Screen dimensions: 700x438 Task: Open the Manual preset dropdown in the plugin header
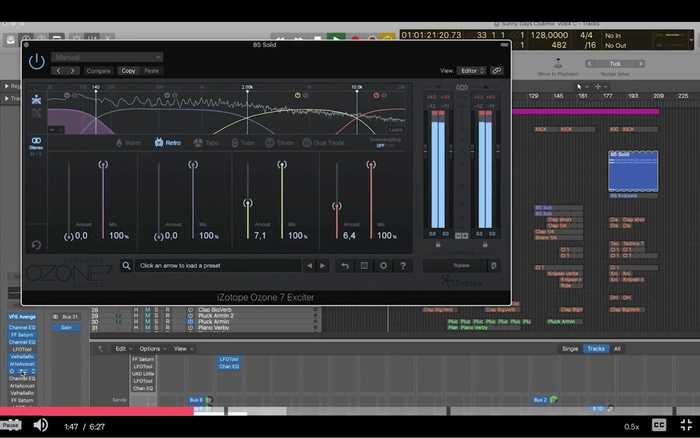(x=107, y=57)
